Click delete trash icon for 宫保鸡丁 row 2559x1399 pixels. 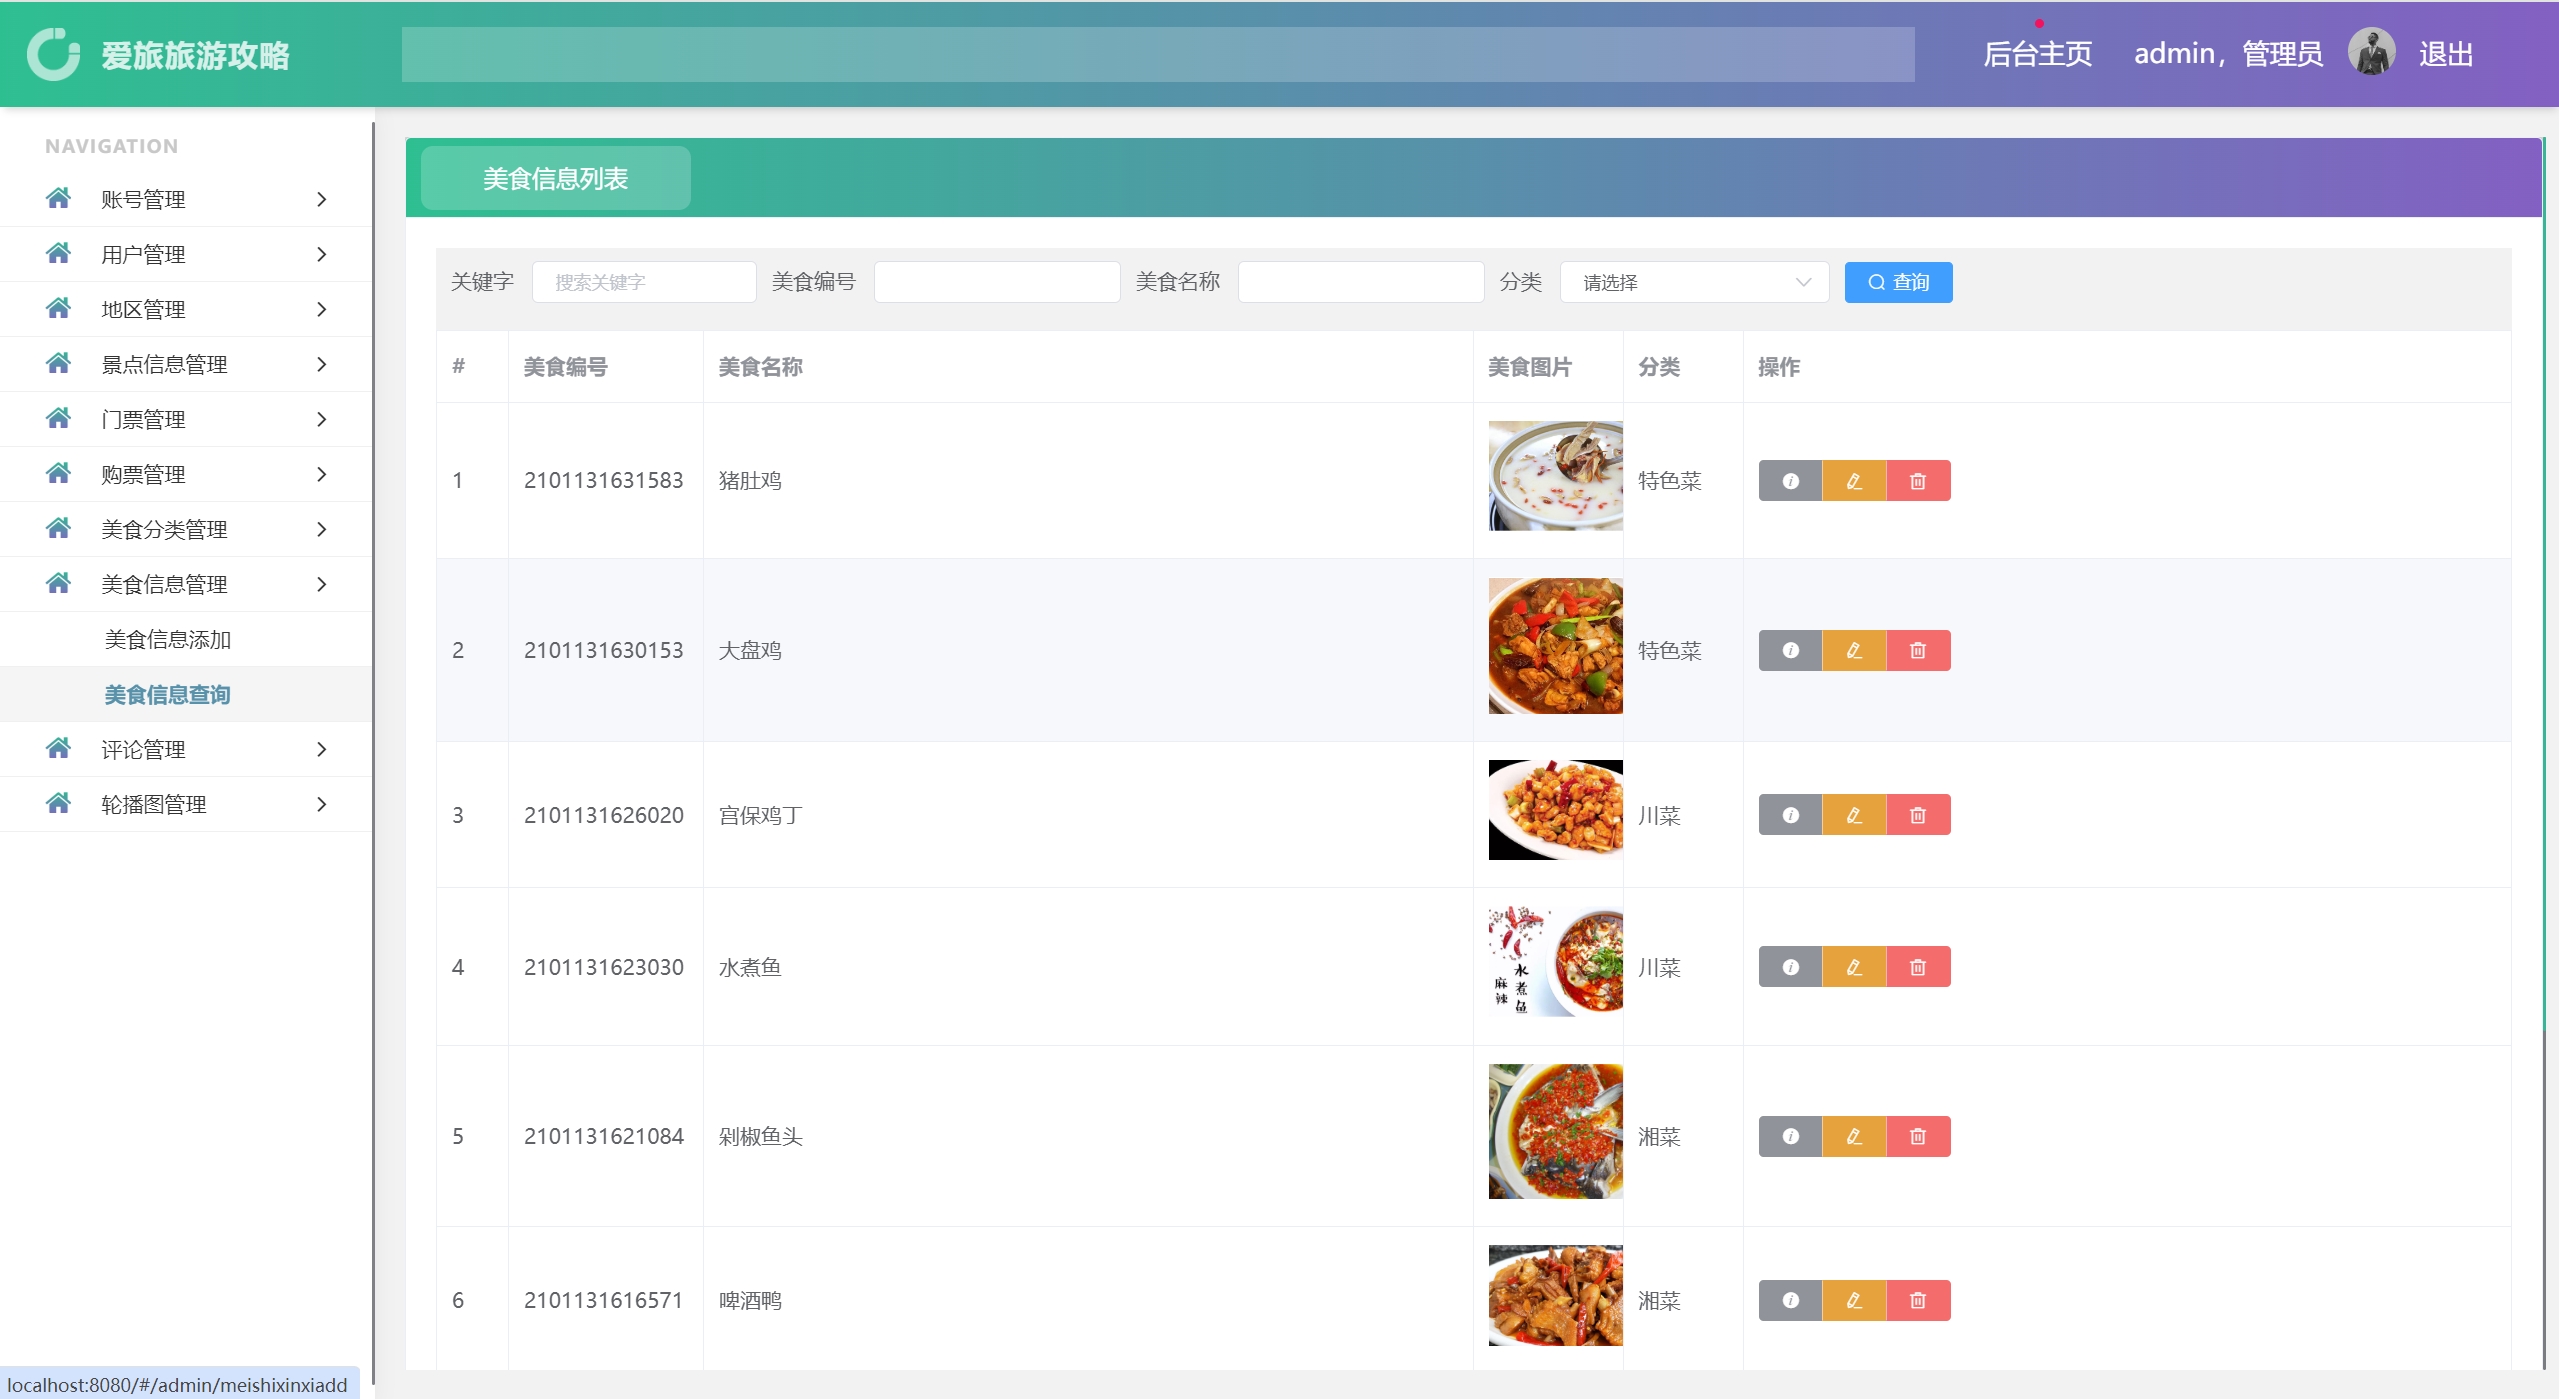[x=1918, y=816]
